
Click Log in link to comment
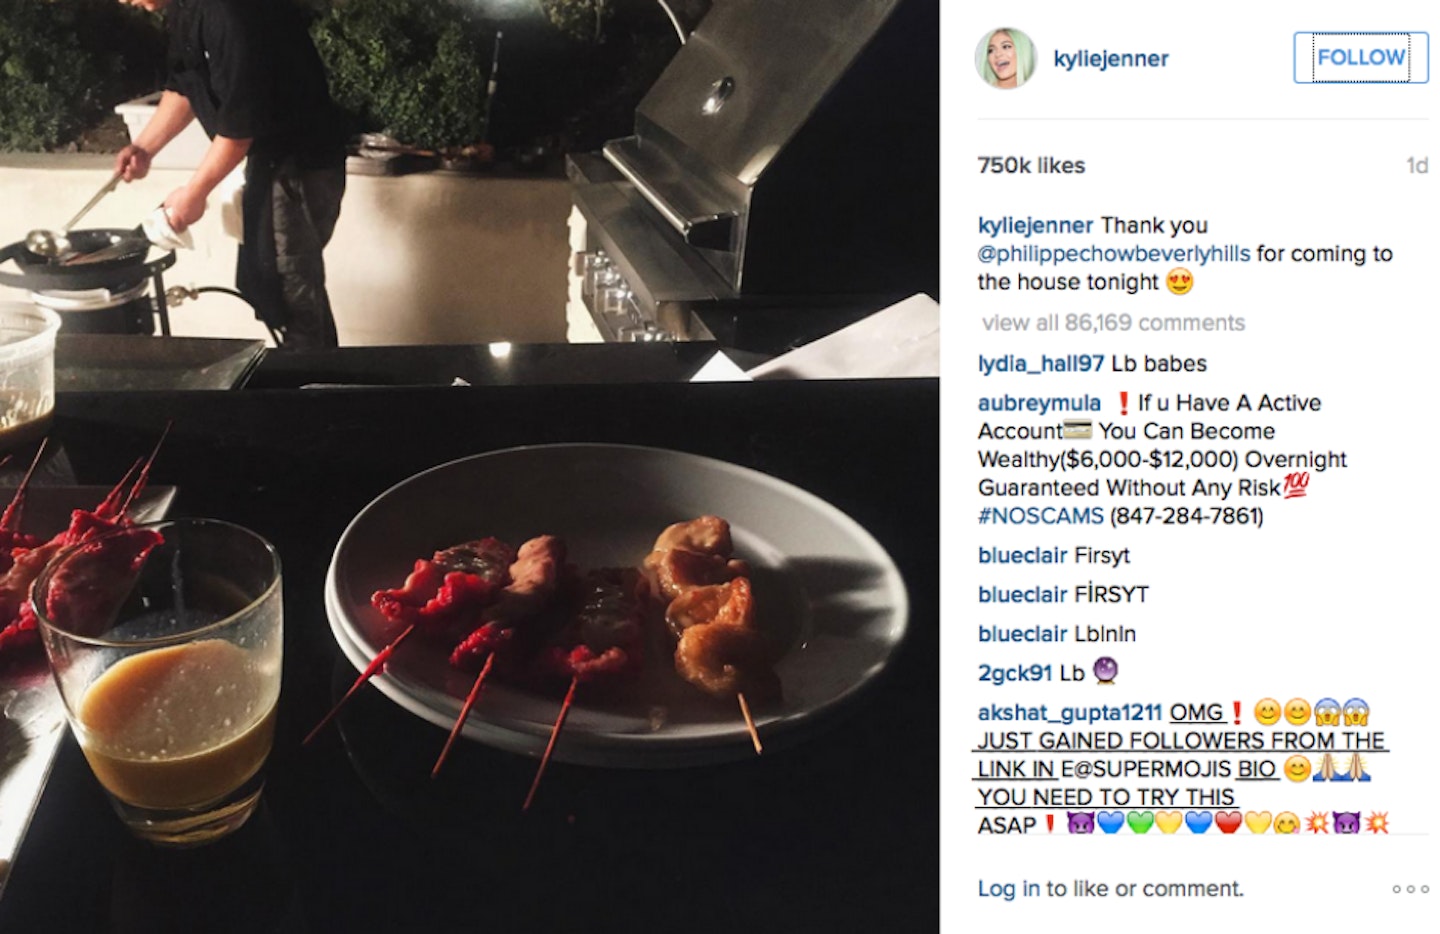(x=1008, y=889)
